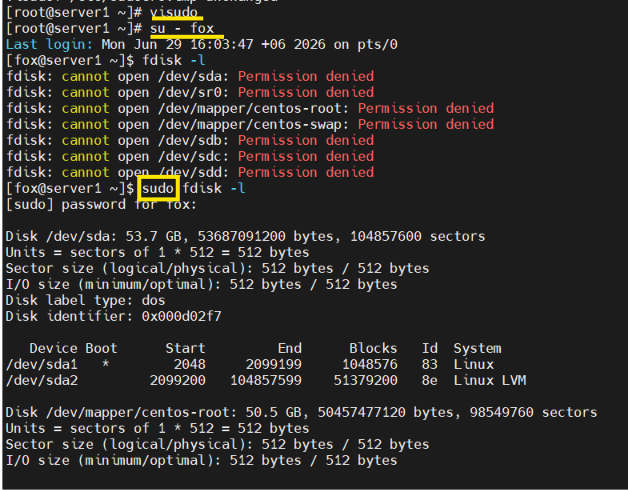The image size is (628, 490).
Task: Click 'Permission denied' on the /dev/sda line
Action: [306, 76]
